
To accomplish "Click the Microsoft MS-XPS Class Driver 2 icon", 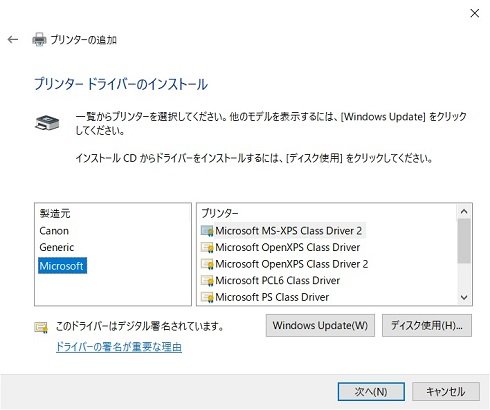I will (x=207, y=231).
